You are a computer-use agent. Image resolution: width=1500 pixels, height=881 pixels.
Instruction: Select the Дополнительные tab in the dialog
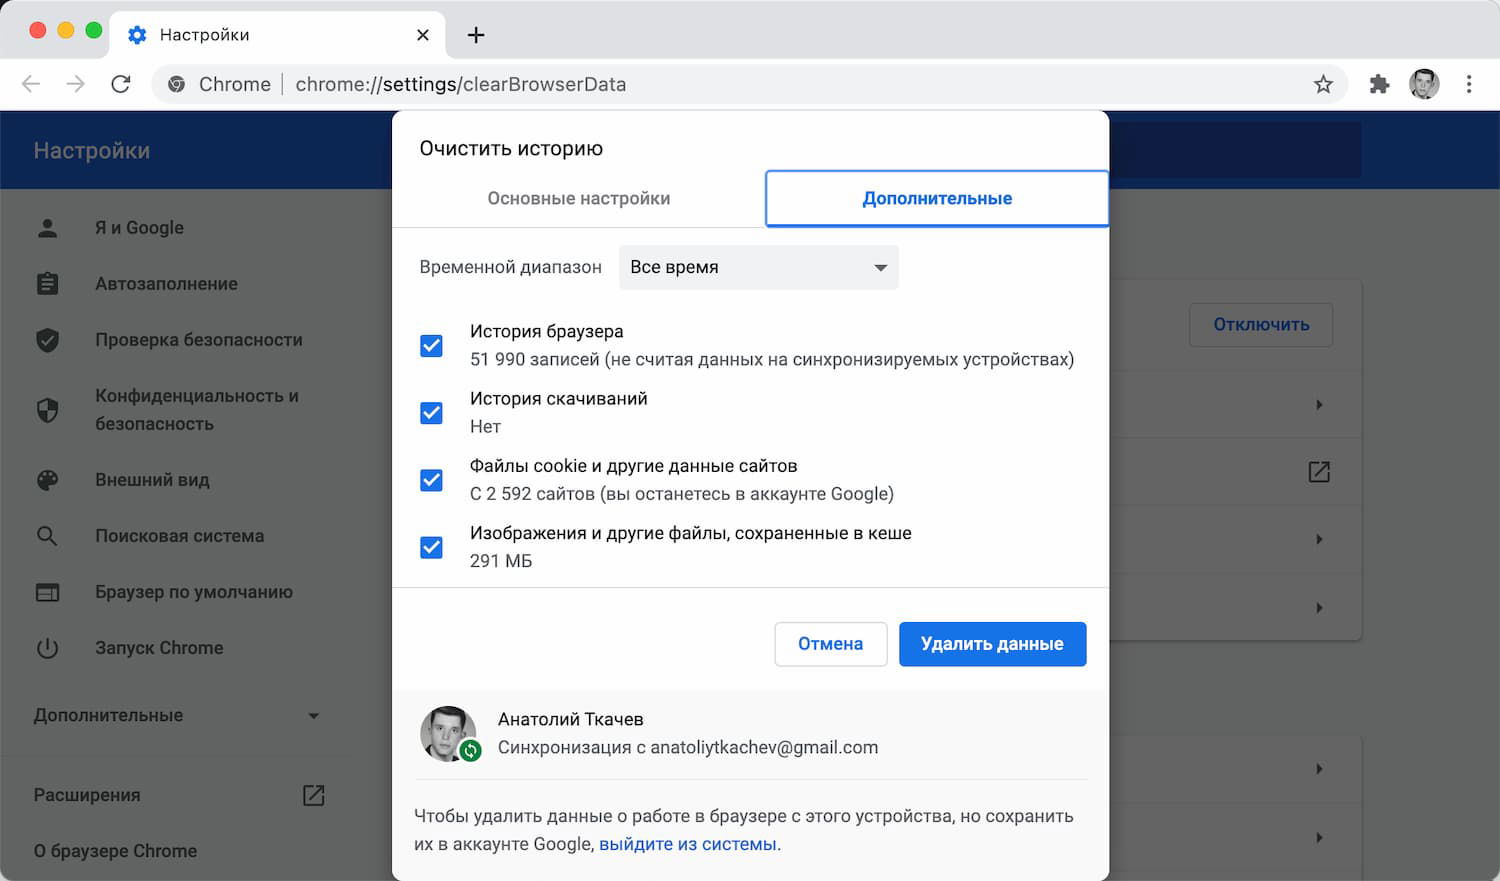(x=937, y=199)
